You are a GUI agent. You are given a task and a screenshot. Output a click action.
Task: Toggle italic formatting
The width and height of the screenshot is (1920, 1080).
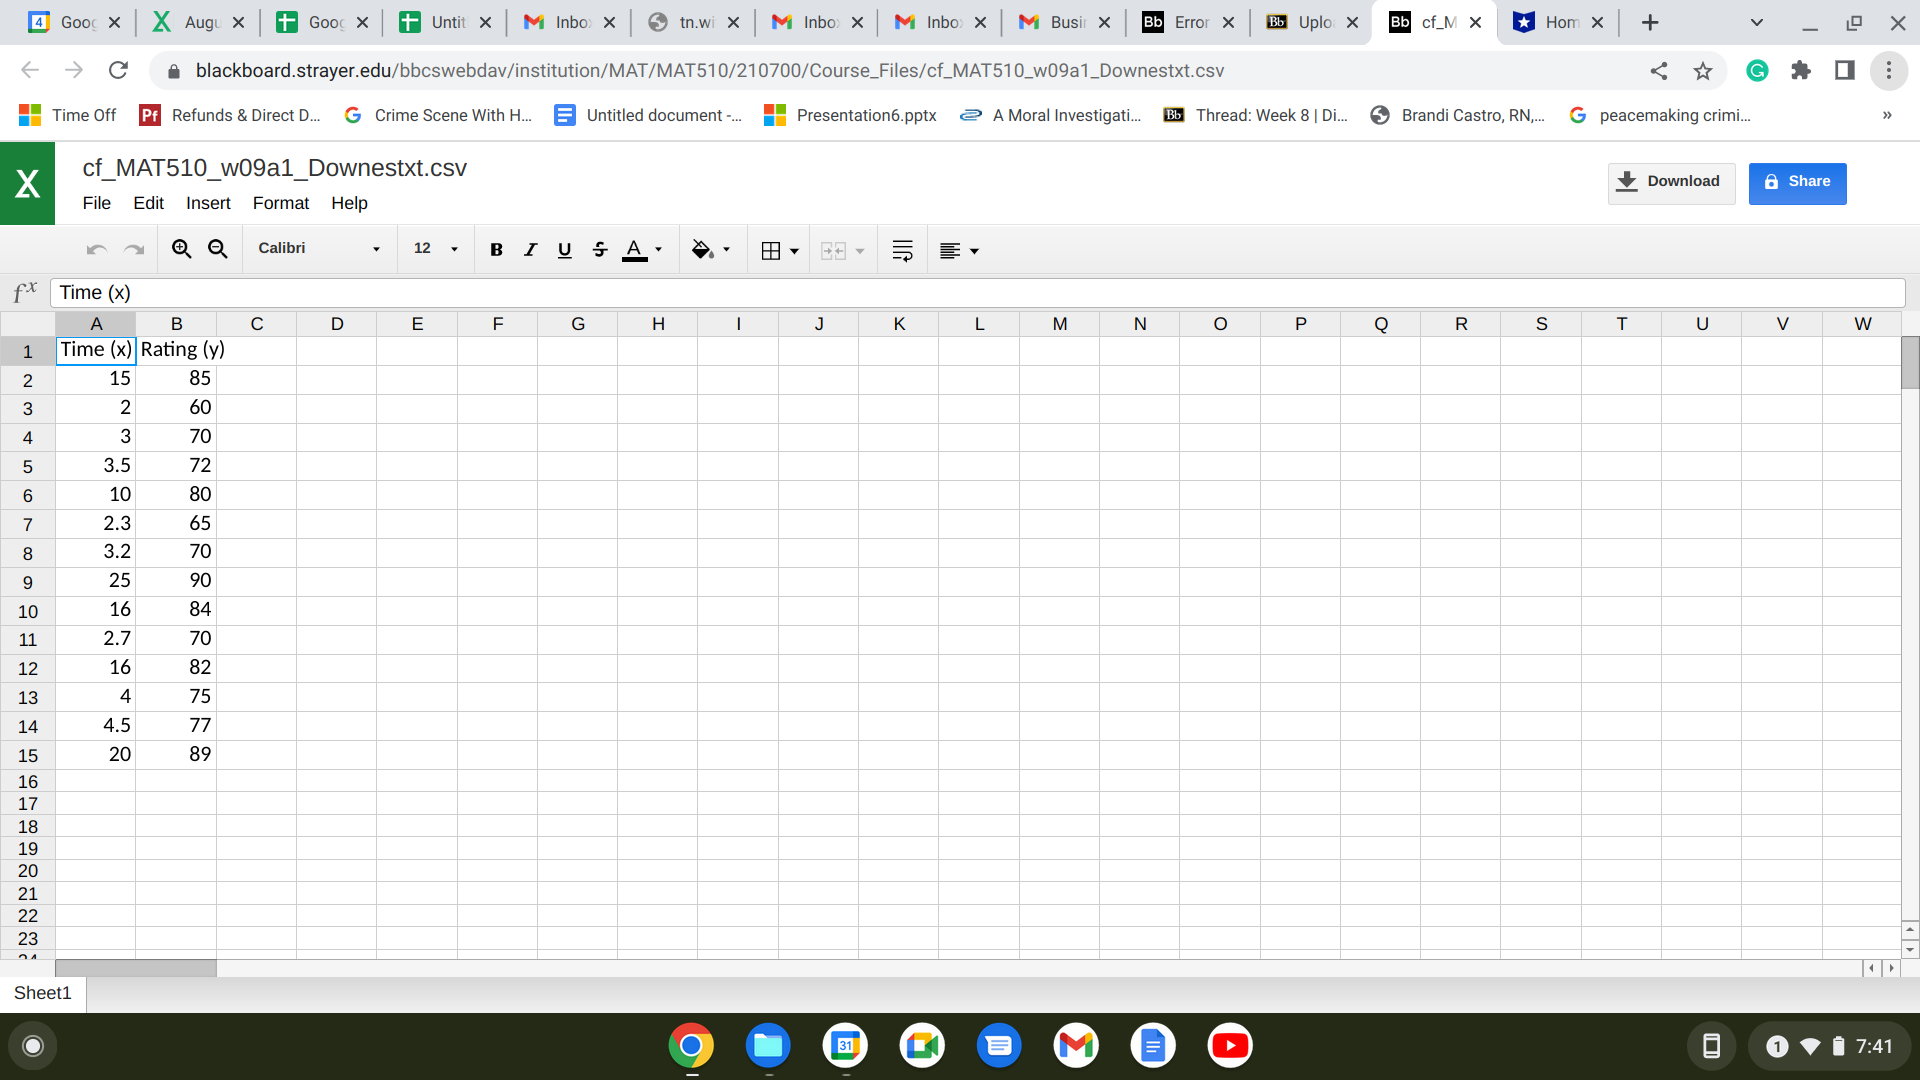pyautogui.click(x=530, y=250)
